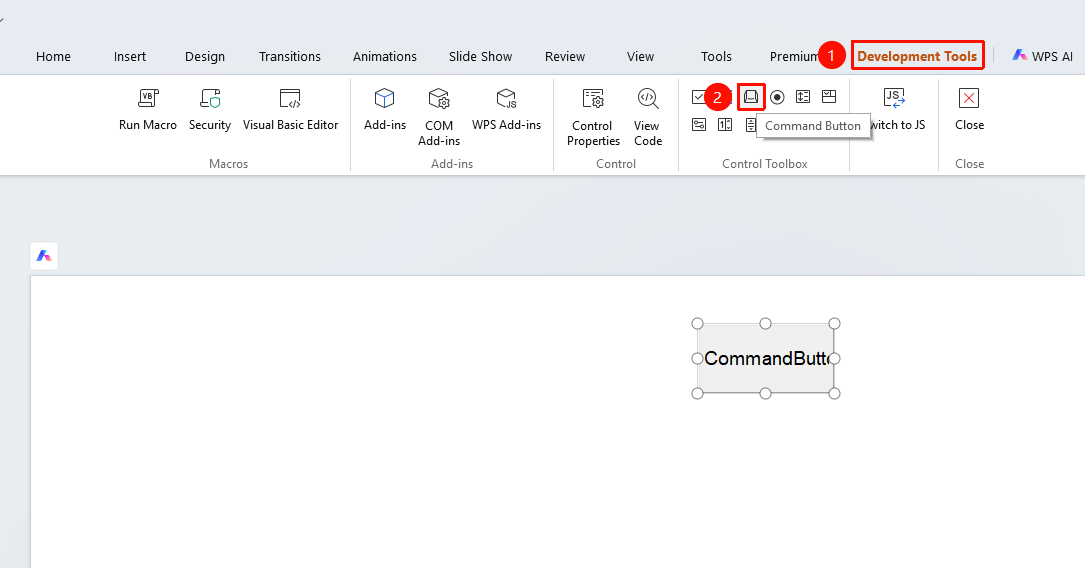Open the Animations tab
1085x568 pixels.
tap(385, 57)
